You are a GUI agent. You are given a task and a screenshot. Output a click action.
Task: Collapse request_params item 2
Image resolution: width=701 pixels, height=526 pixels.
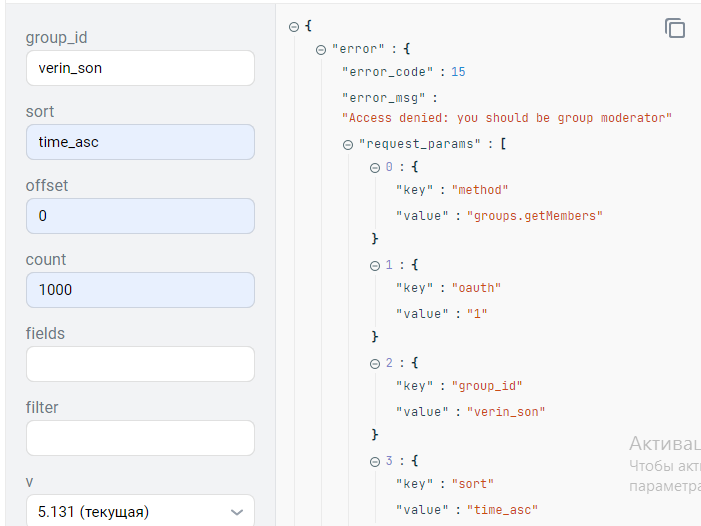coord(375,364)
